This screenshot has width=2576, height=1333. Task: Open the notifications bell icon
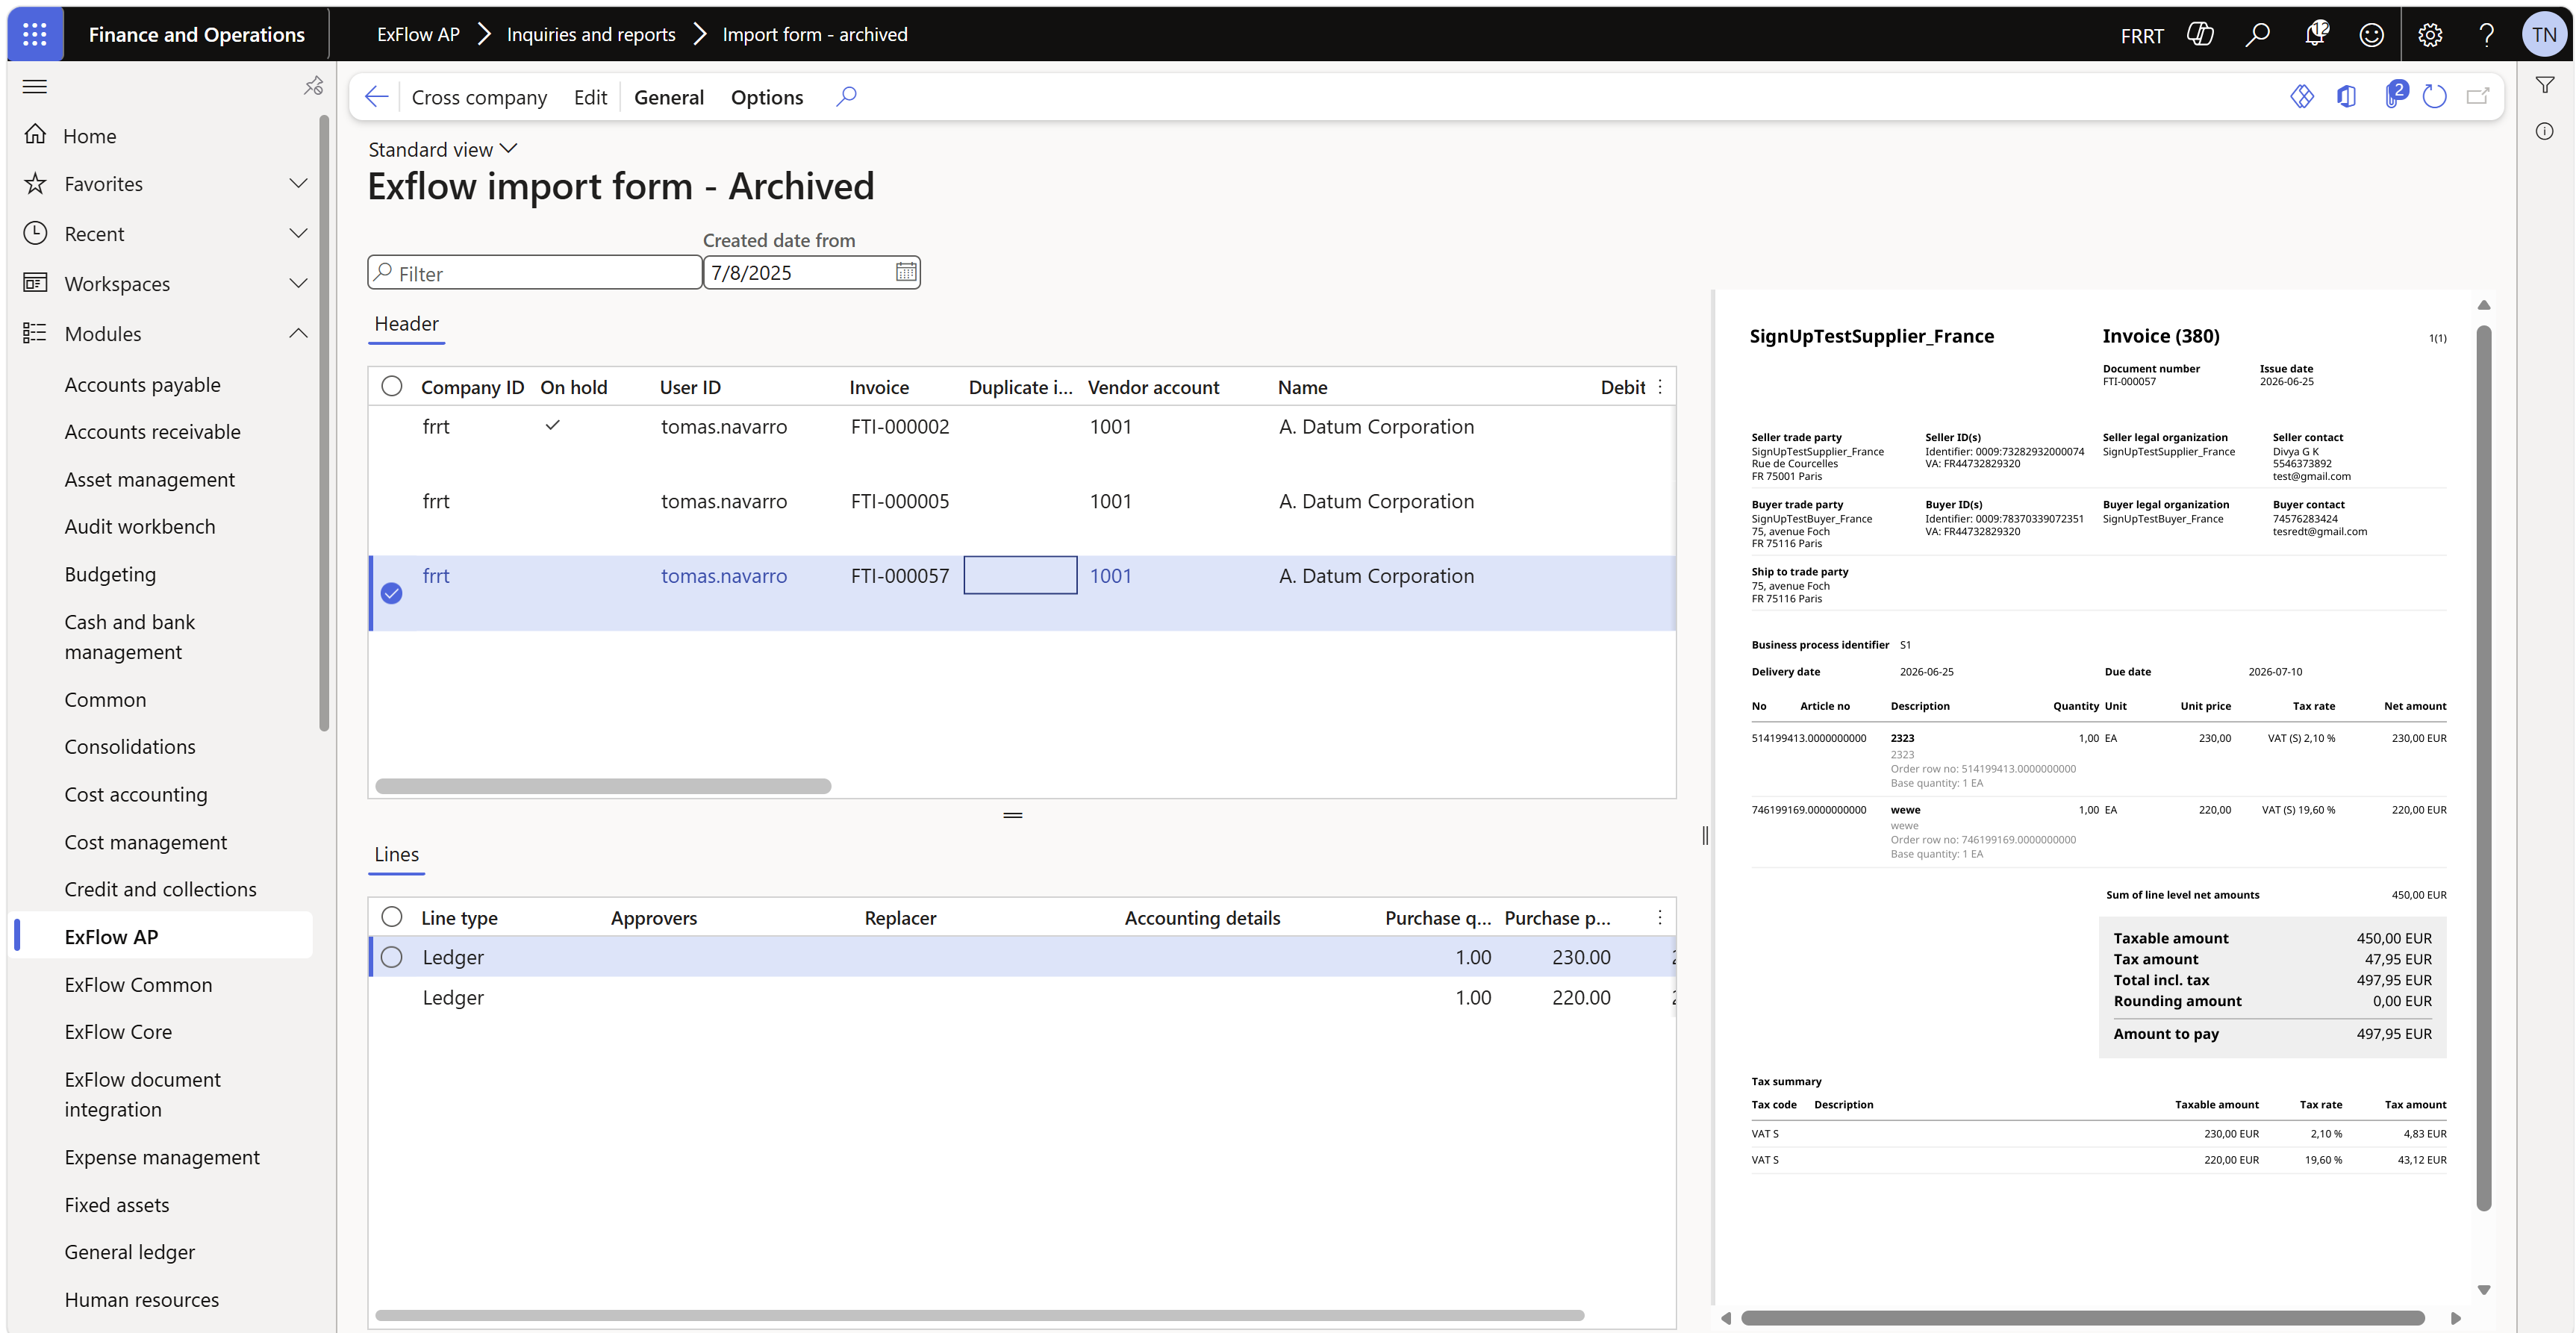(2315, 35)
